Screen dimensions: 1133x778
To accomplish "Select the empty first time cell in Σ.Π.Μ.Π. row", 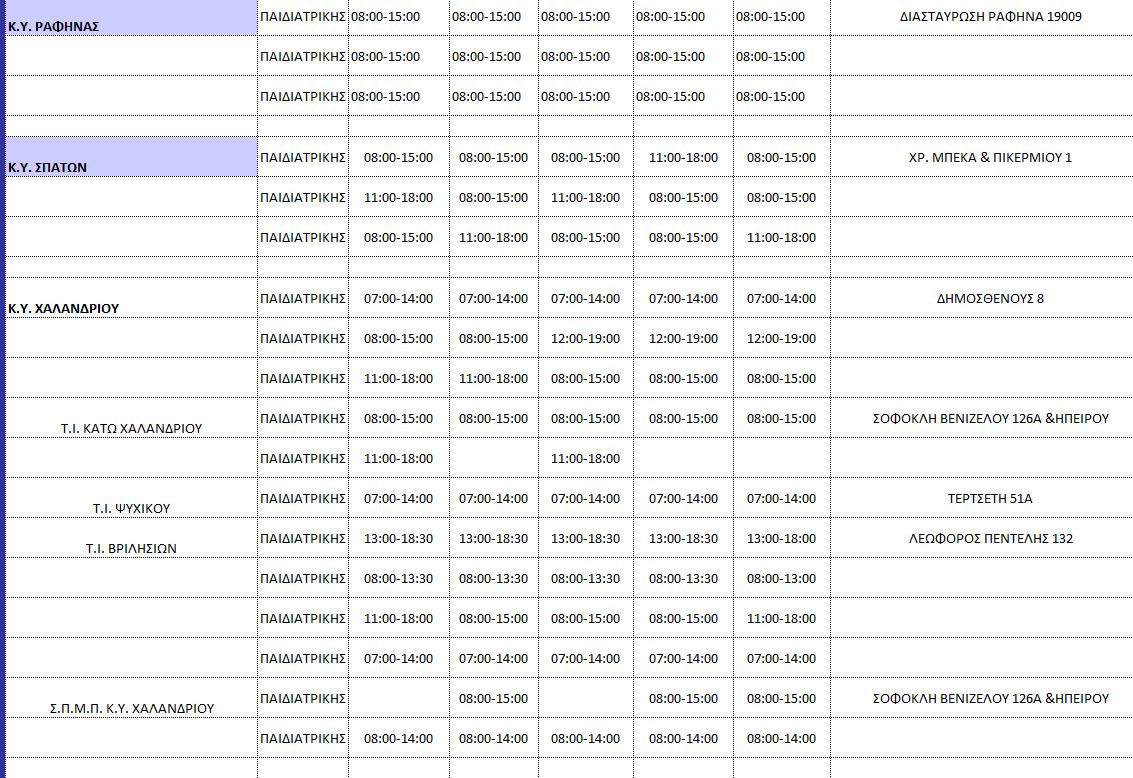I will point(398,698).
